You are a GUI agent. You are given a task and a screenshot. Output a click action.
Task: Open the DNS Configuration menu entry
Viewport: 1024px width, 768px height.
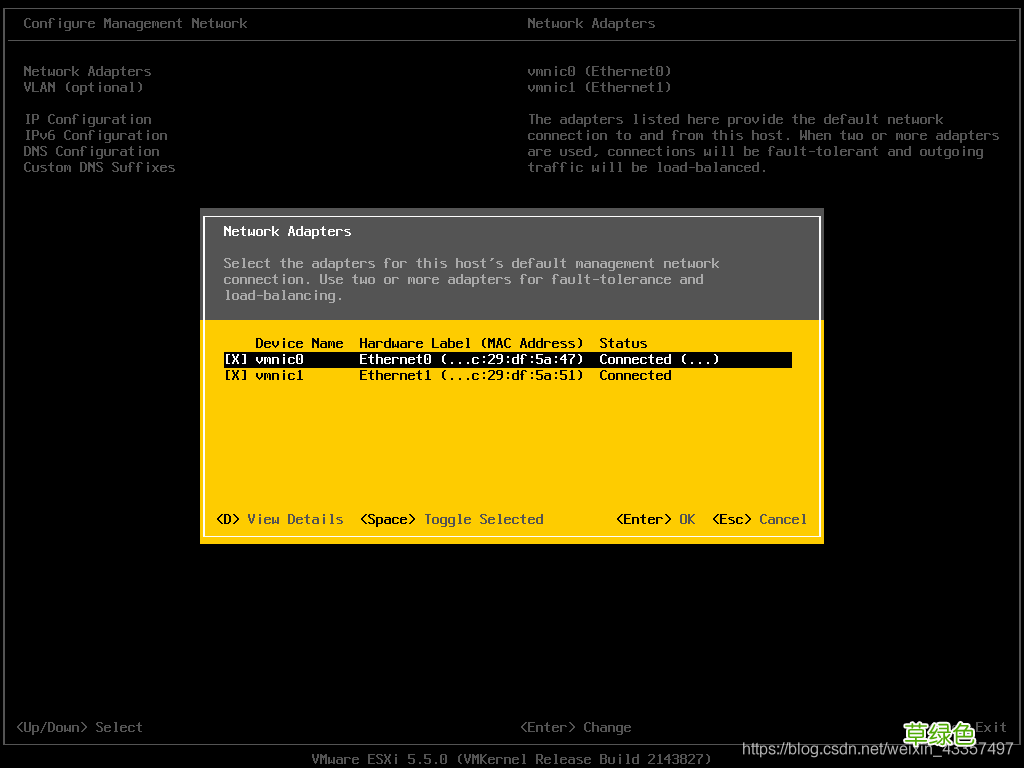[x=91, y=152]
